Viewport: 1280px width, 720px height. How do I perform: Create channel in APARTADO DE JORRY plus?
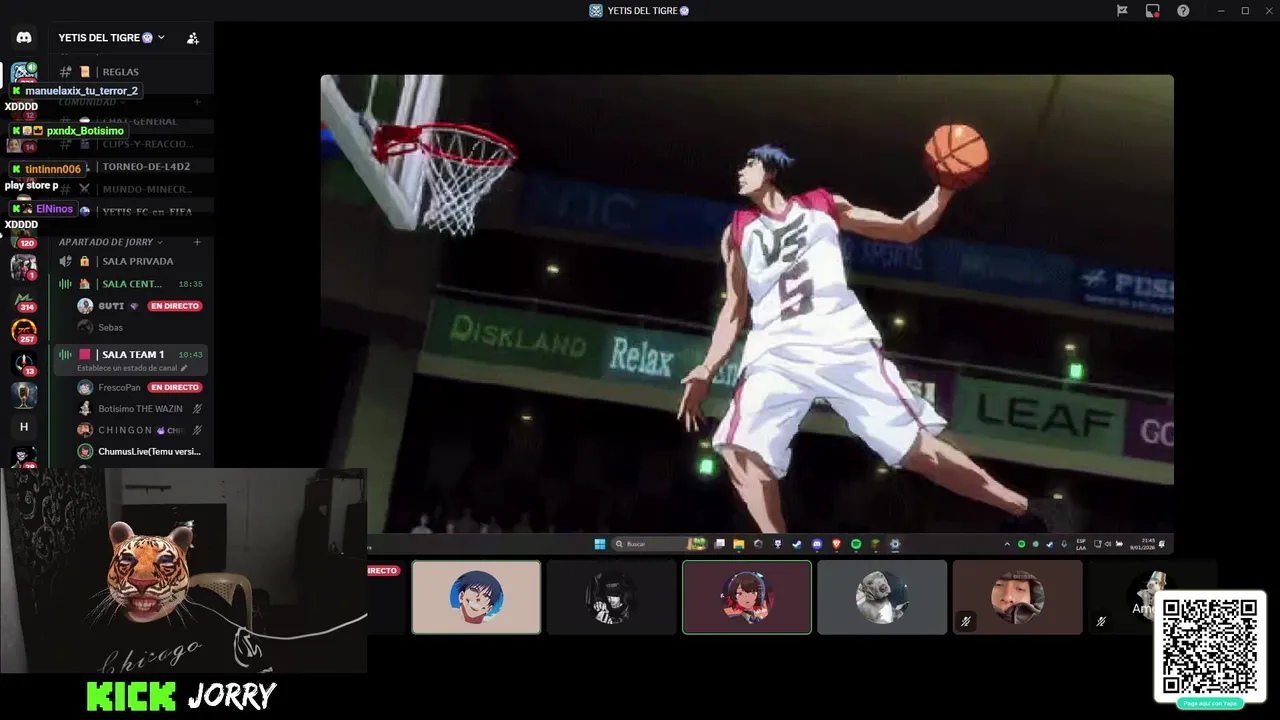[x=197, y=242]
